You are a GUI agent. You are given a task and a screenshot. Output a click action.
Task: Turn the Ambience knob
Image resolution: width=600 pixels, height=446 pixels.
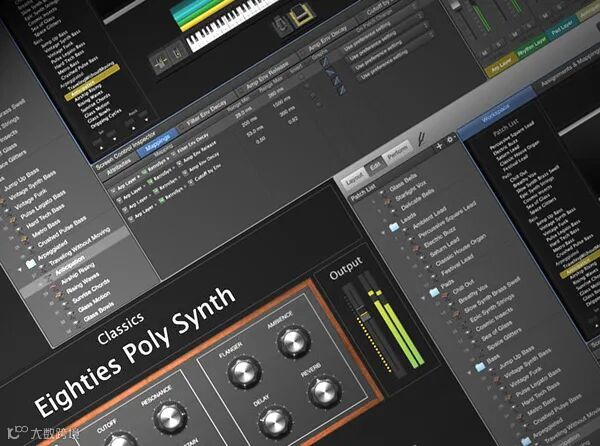tap(293, 342)
